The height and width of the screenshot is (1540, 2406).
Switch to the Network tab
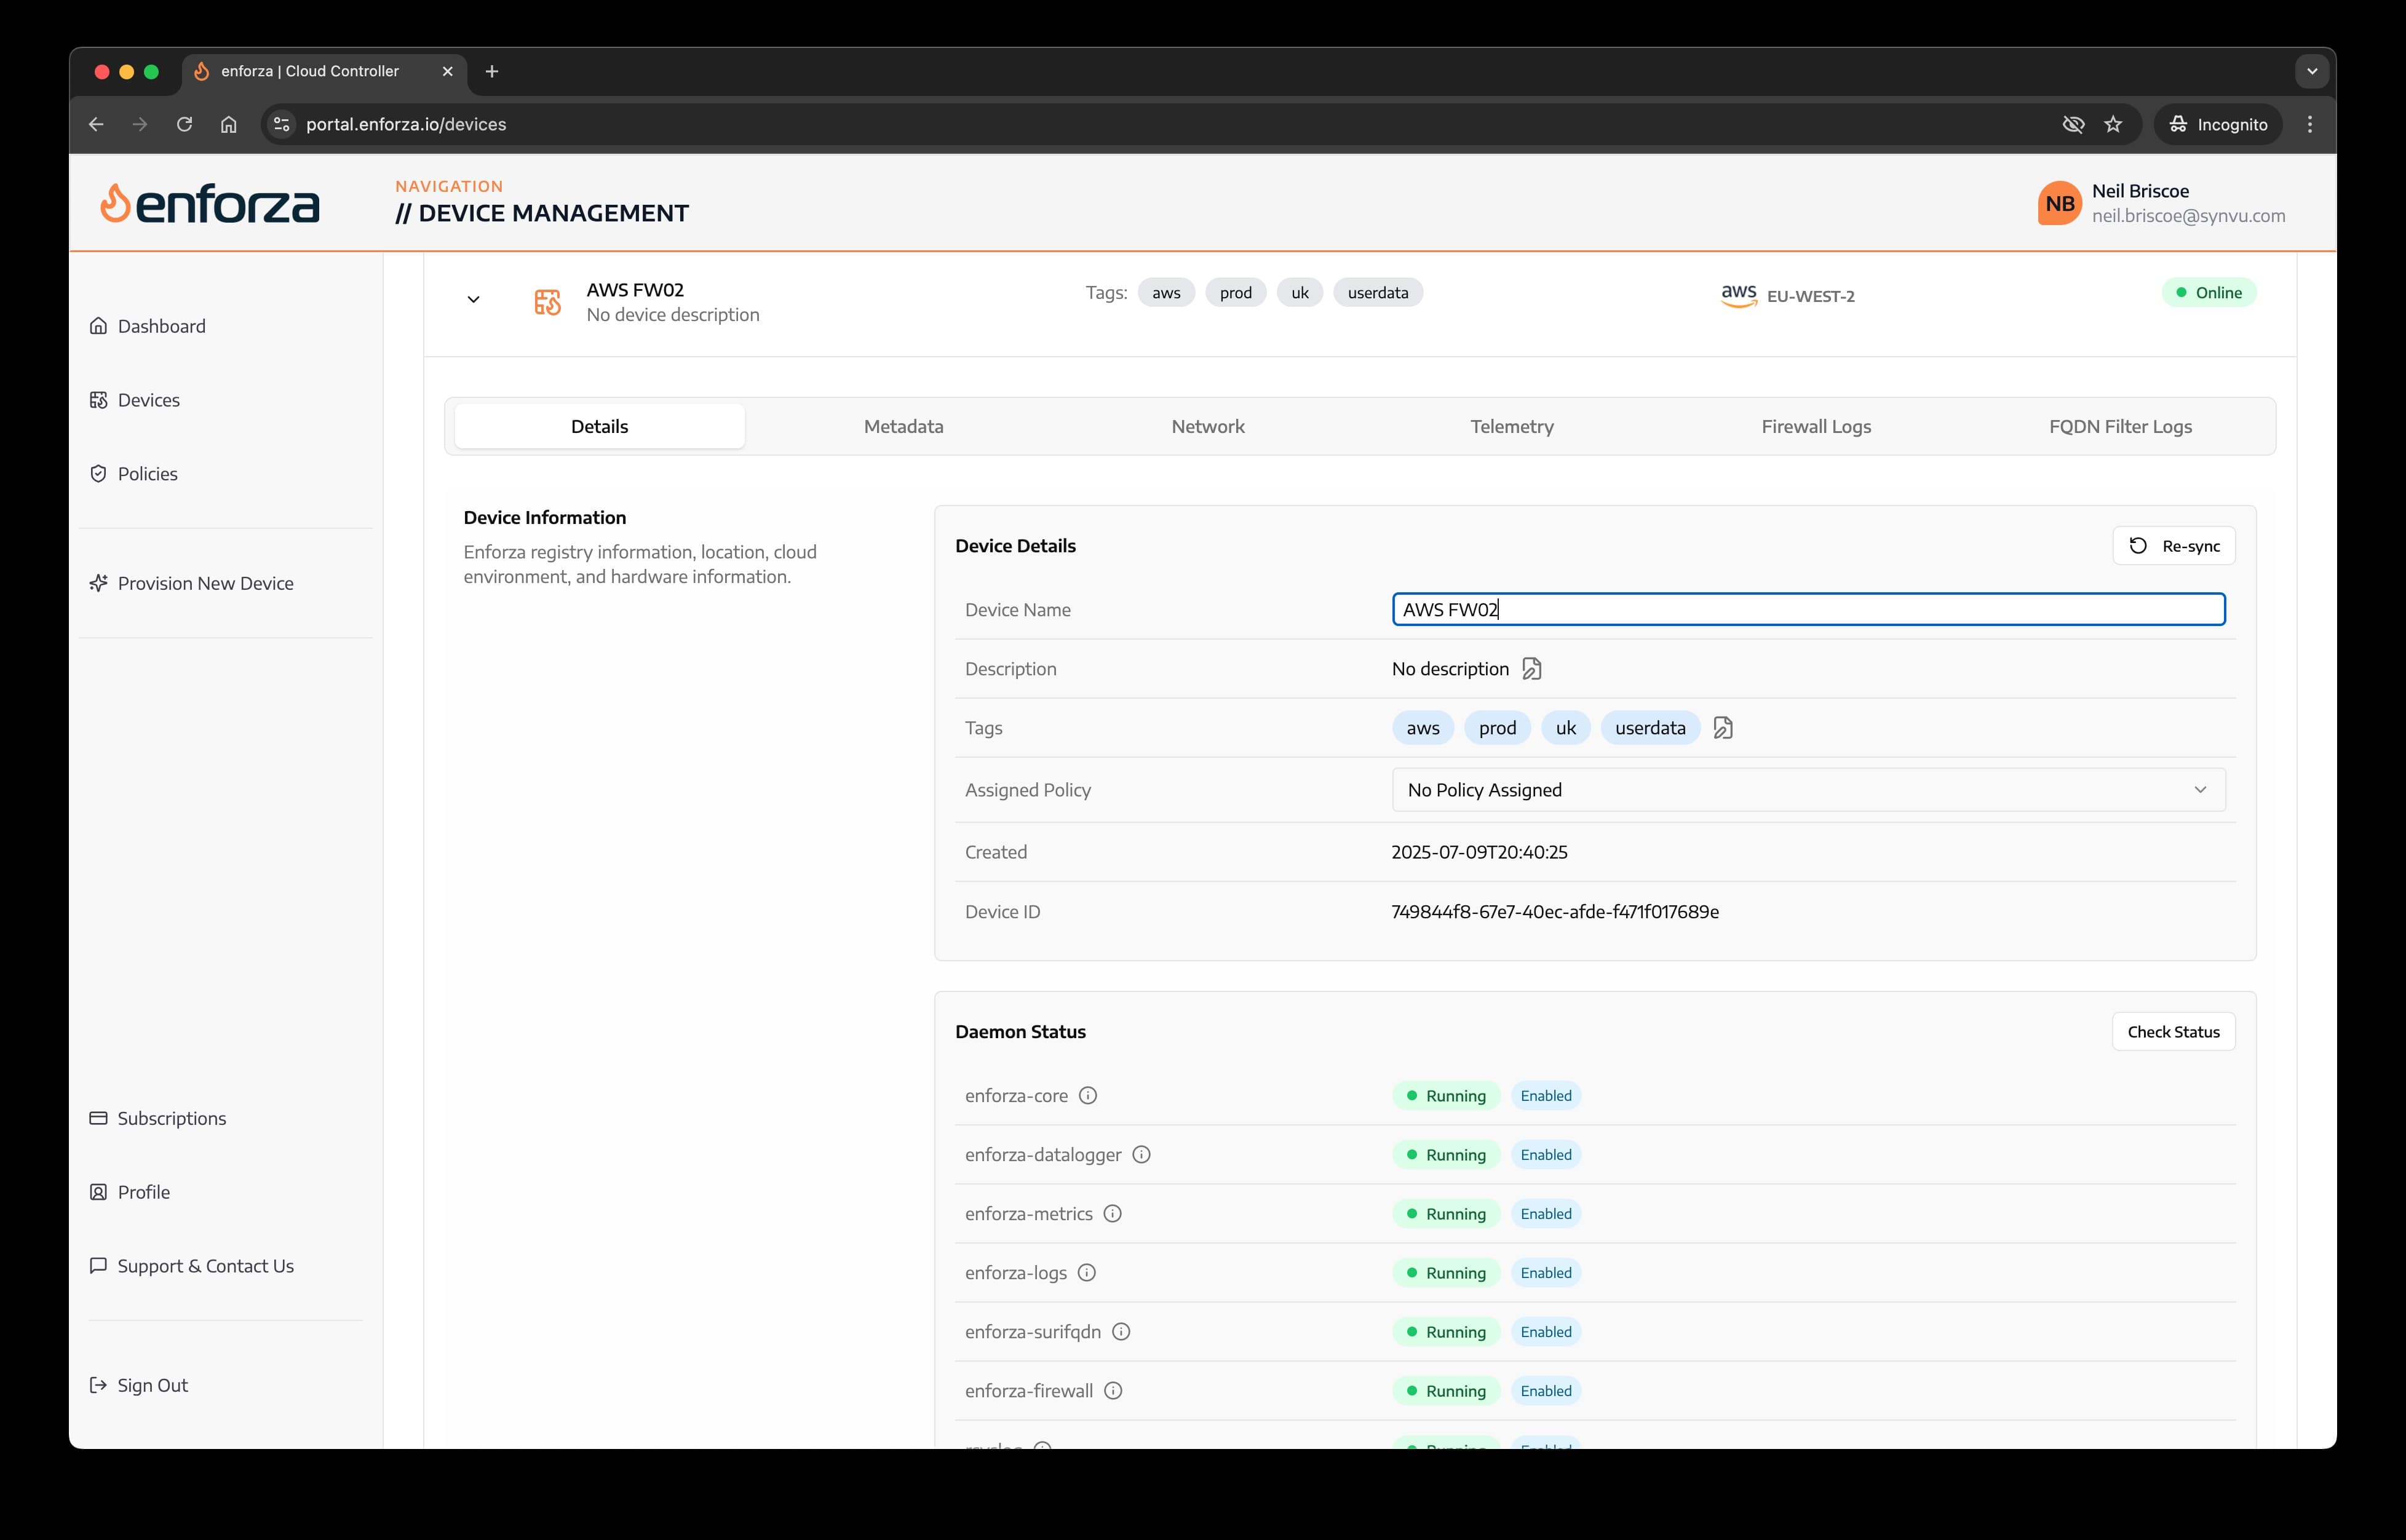(x=1208, y=426)
